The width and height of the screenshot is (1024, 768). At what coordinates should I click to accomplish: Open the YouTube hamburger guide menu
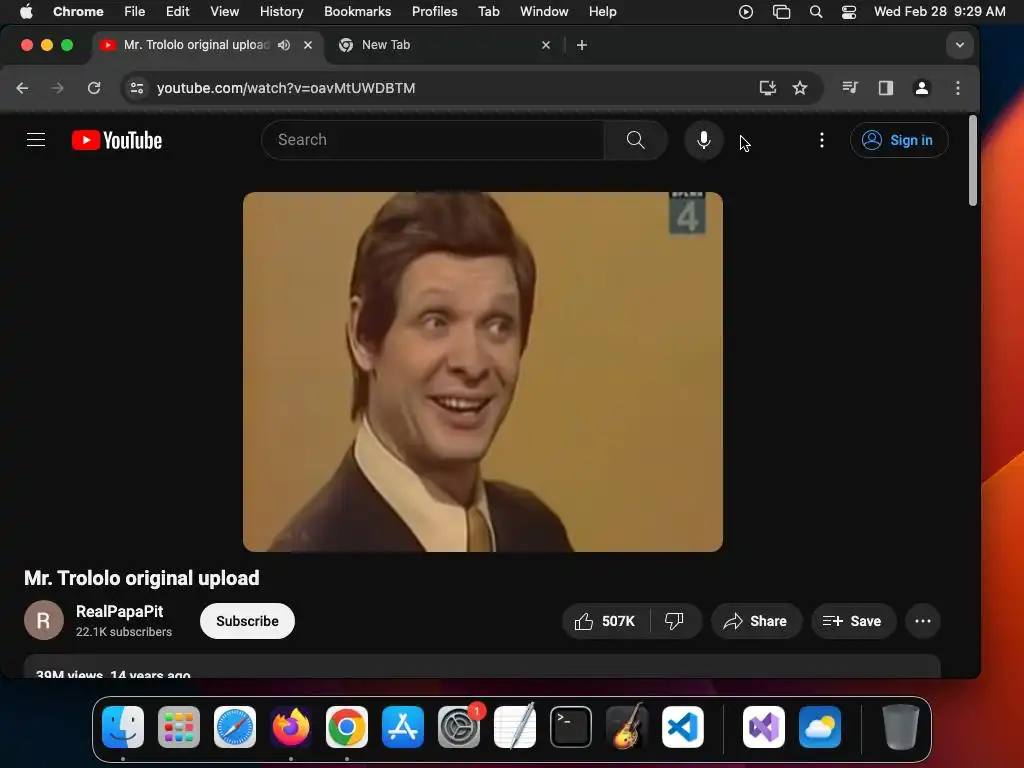36,140
